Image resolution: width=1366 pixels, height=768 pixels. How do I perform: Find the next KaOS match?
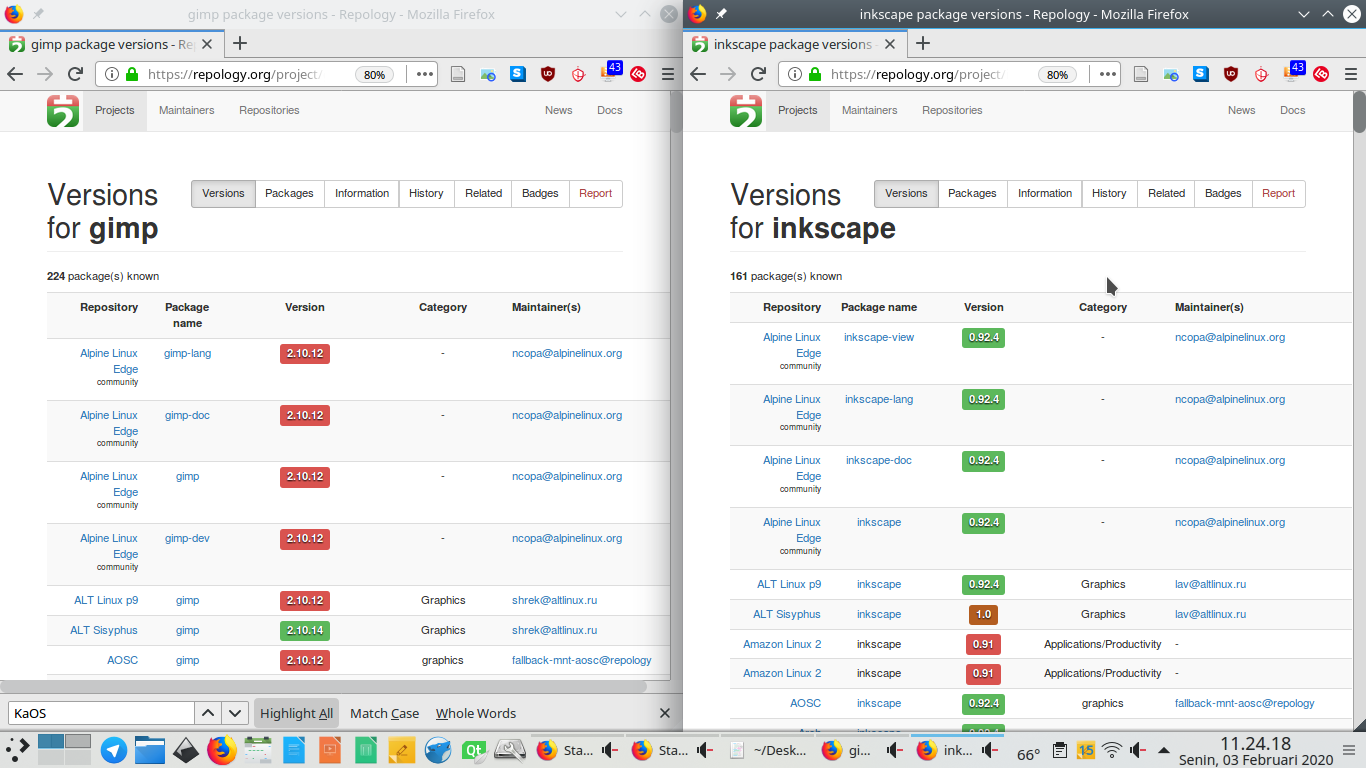coord(235,713)
